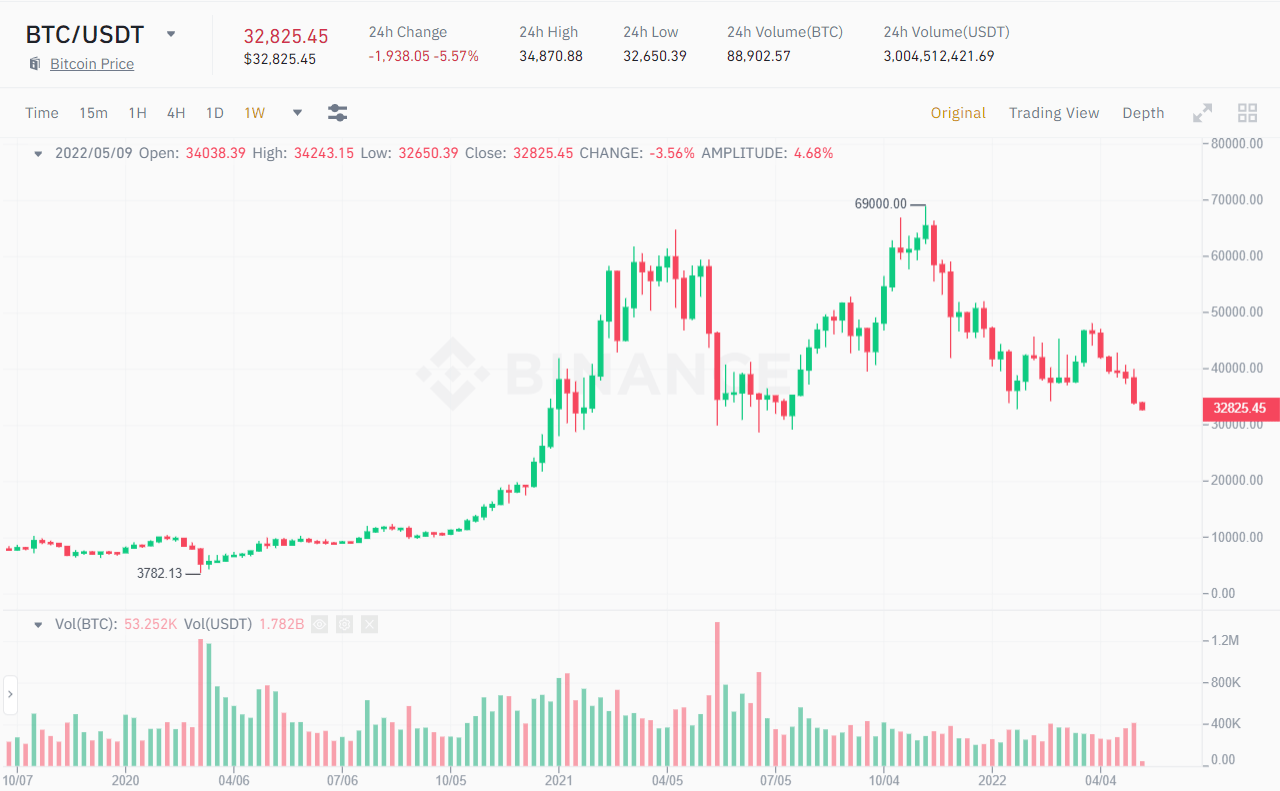Open the multi-chart grid layout icon
Image resolution: width=1280 pixels, height=791 pixels.
(1247, 113)
